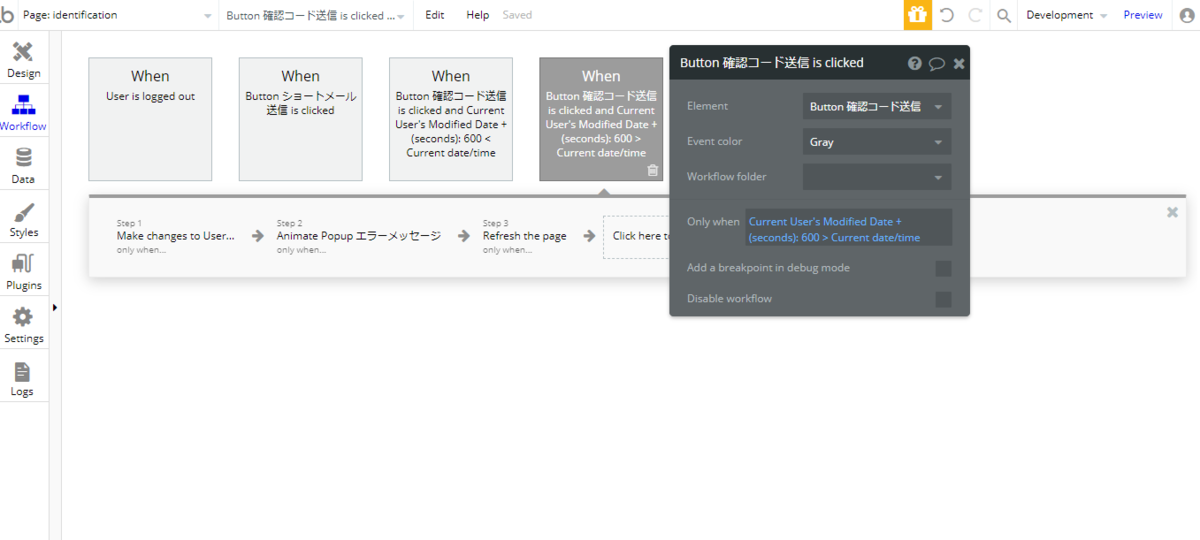Open the Workflow tab in sidebar
This screenshot has width=1200, height=540.
(x=24, y=113)
